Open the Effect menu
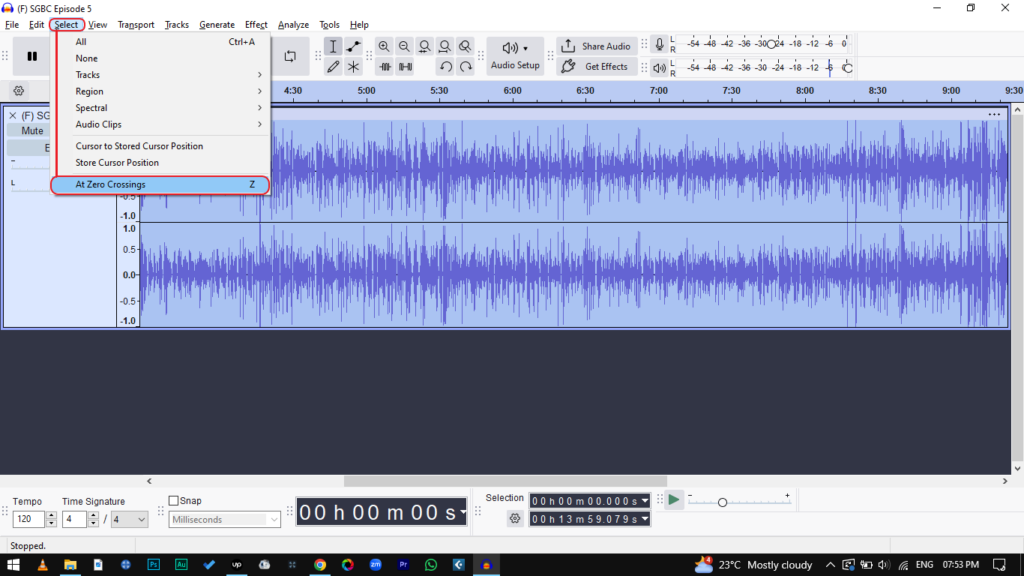Viewport: 1024px width, 576px height. click(256, 25)
